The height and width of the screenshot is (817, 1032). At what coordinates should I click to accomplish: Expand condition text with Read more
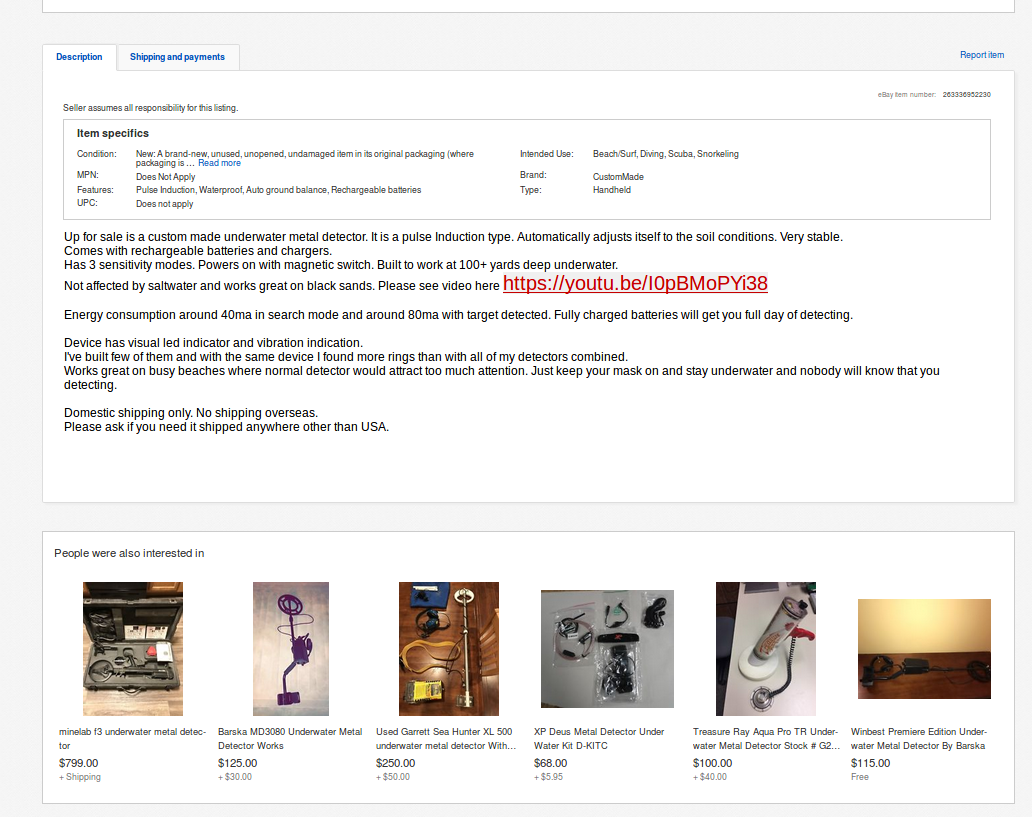click(219, 163)
